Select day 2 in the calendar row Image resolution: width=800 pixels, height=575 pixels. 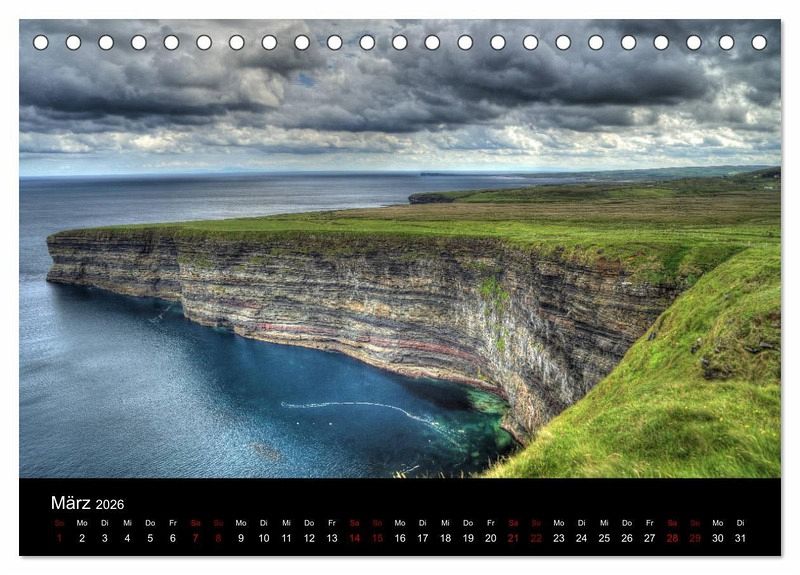(x=82, y=538)
